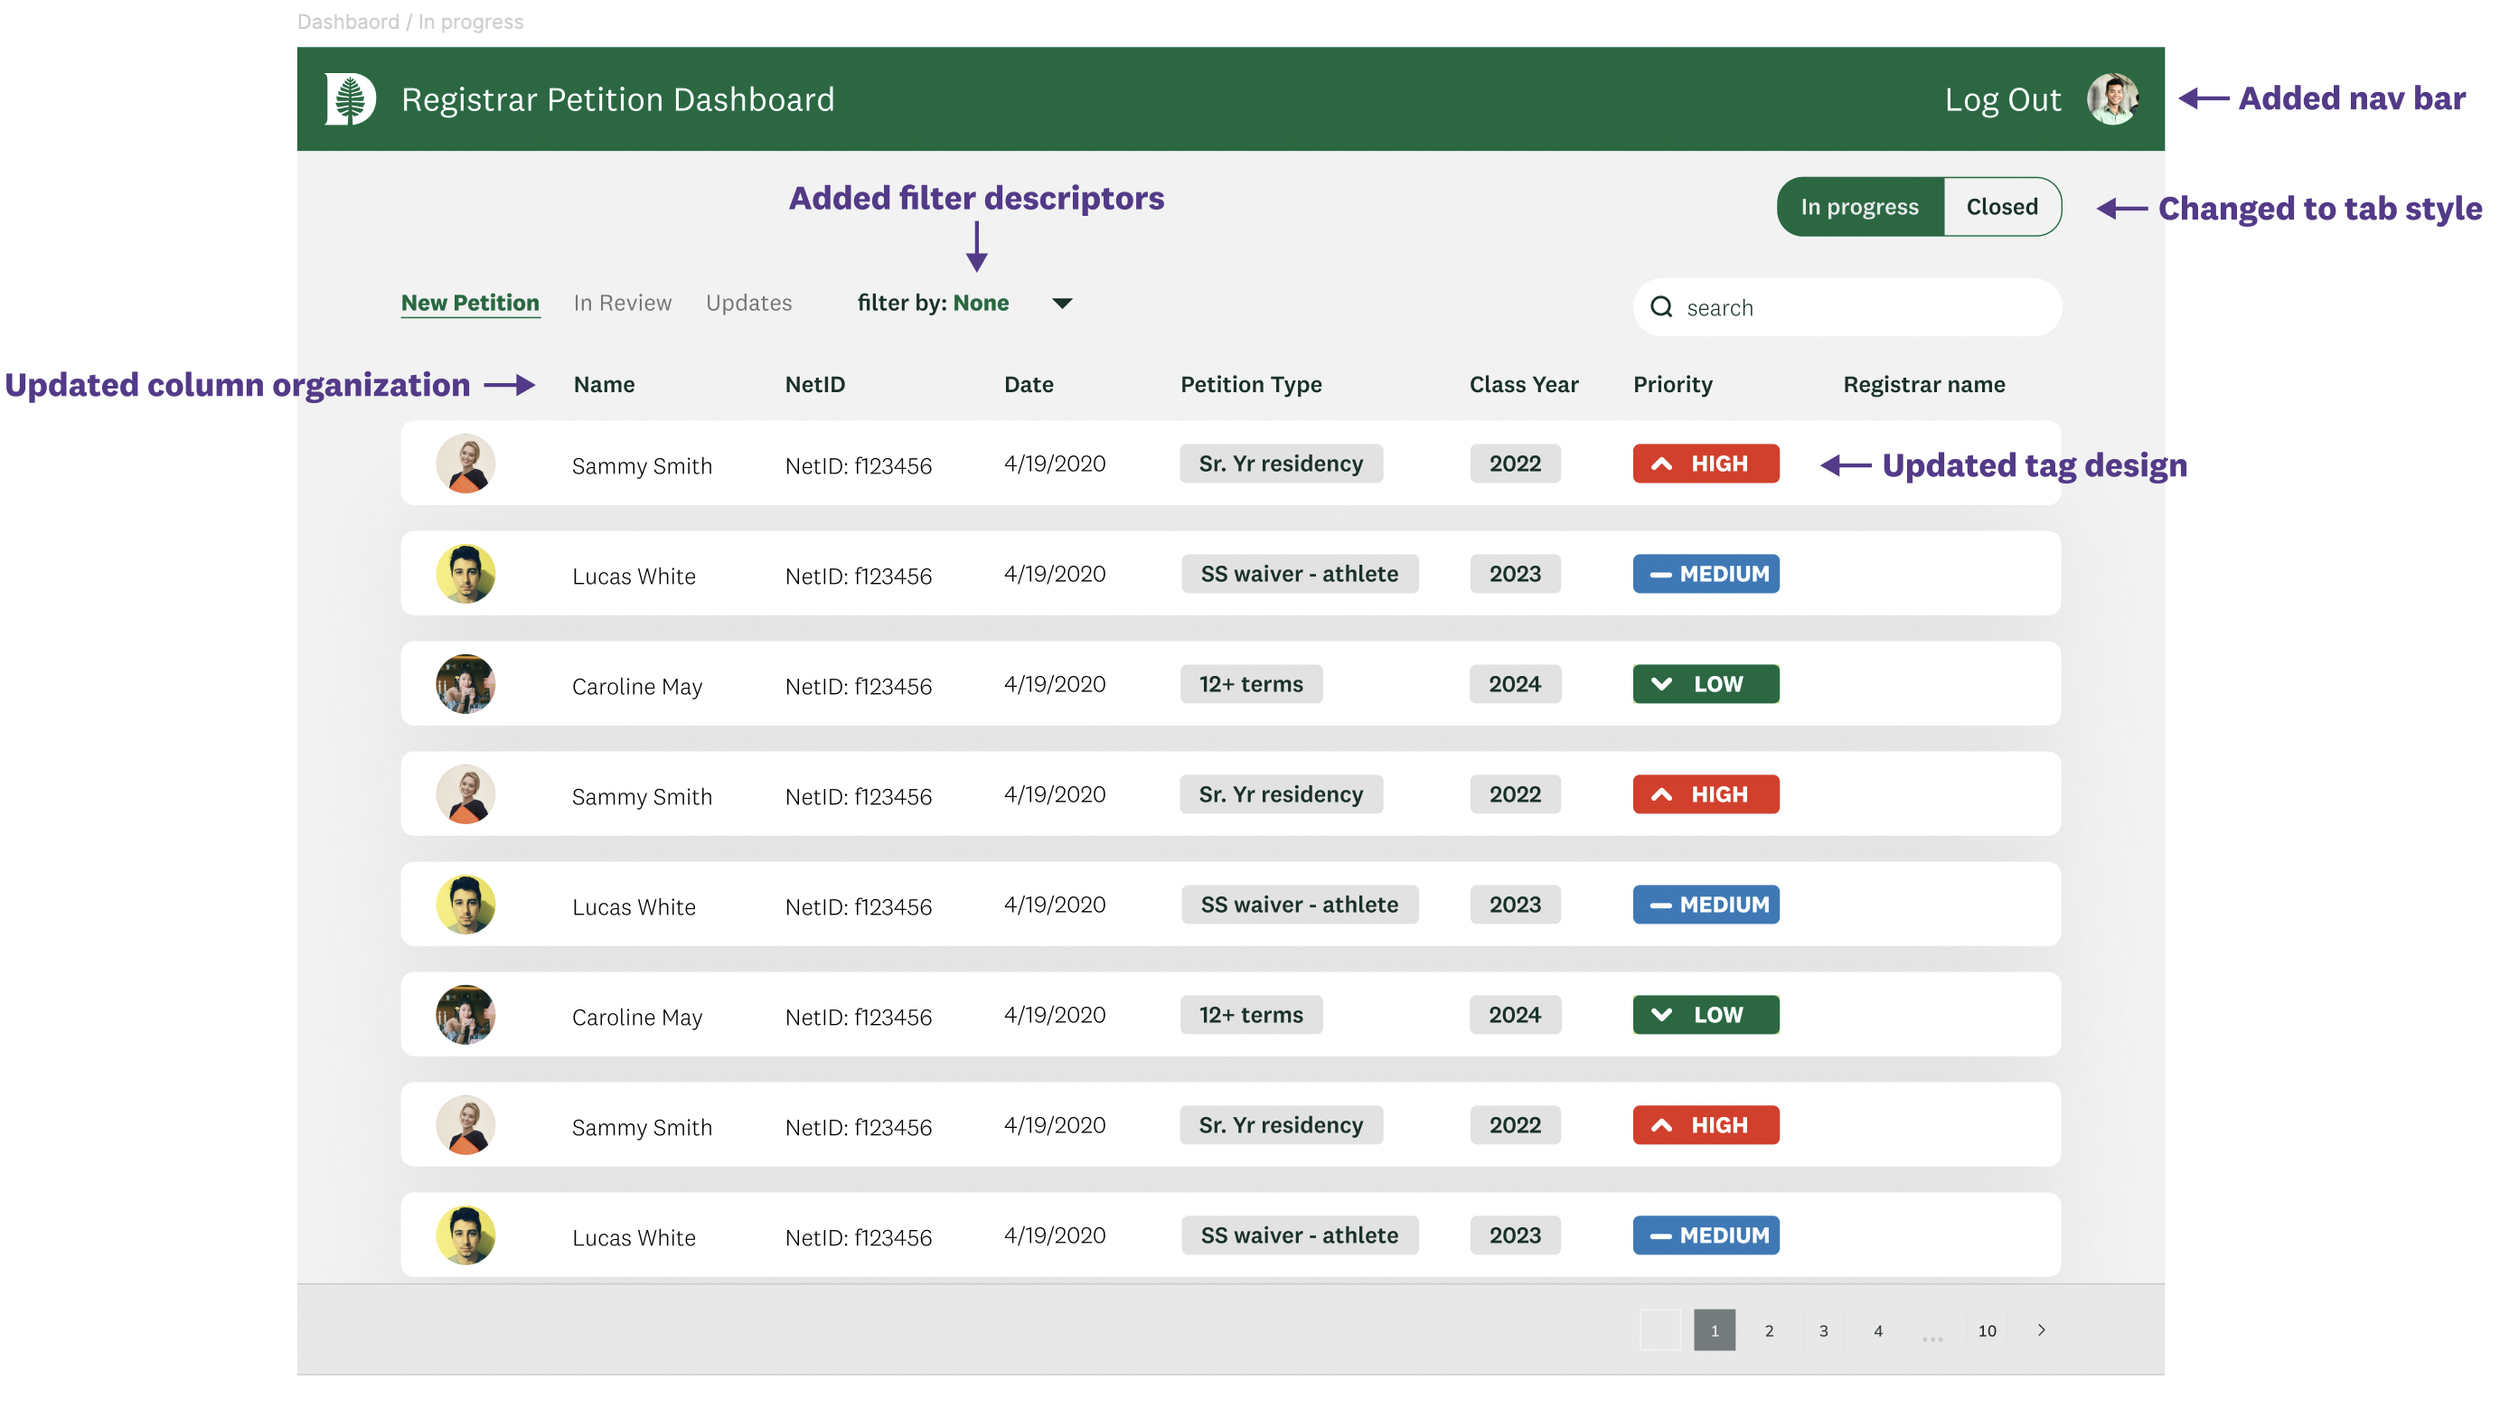Viewport: 2500px width, 1417px height.
Task: Go to page 2 in pagination
Action: [x=1768, y=1330]
